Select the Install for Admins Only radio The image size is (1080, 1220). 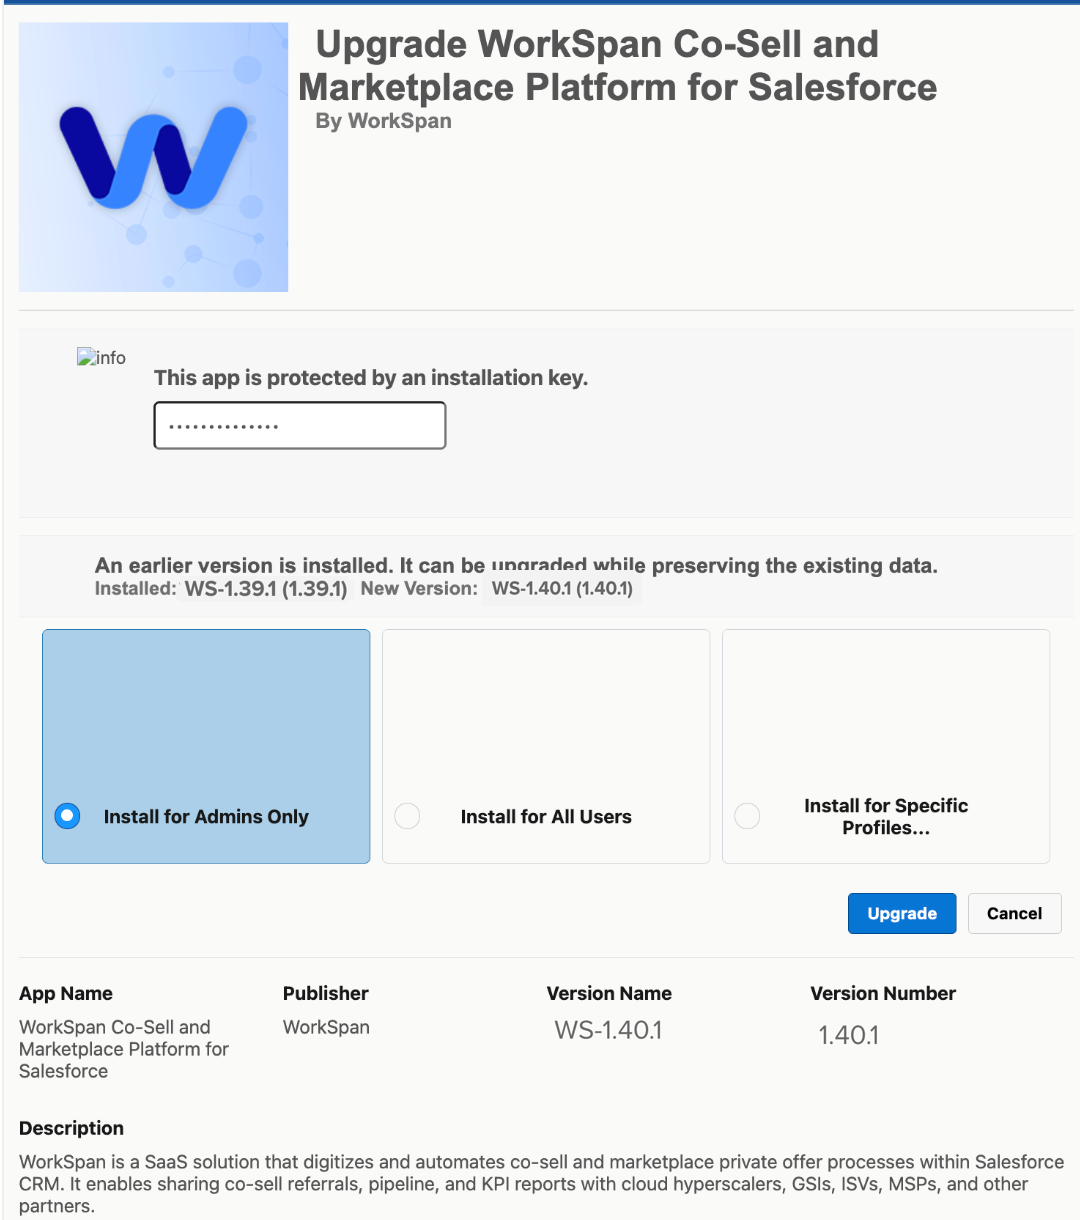tap(67, 816)
